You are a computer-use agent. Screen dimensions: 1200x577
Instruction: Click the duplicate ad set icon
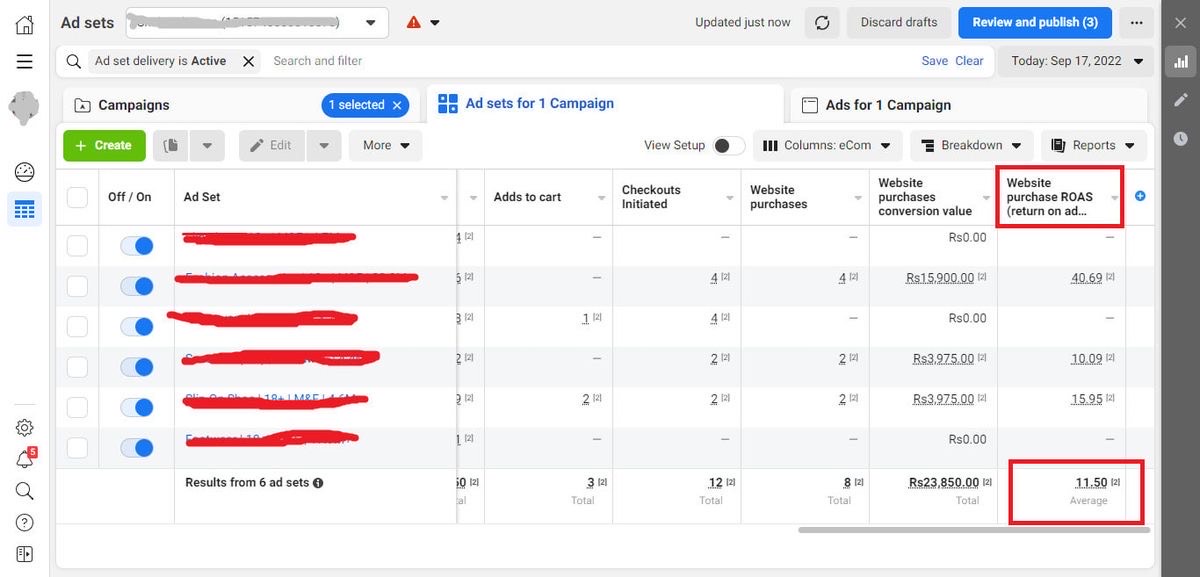pos(171,145)
